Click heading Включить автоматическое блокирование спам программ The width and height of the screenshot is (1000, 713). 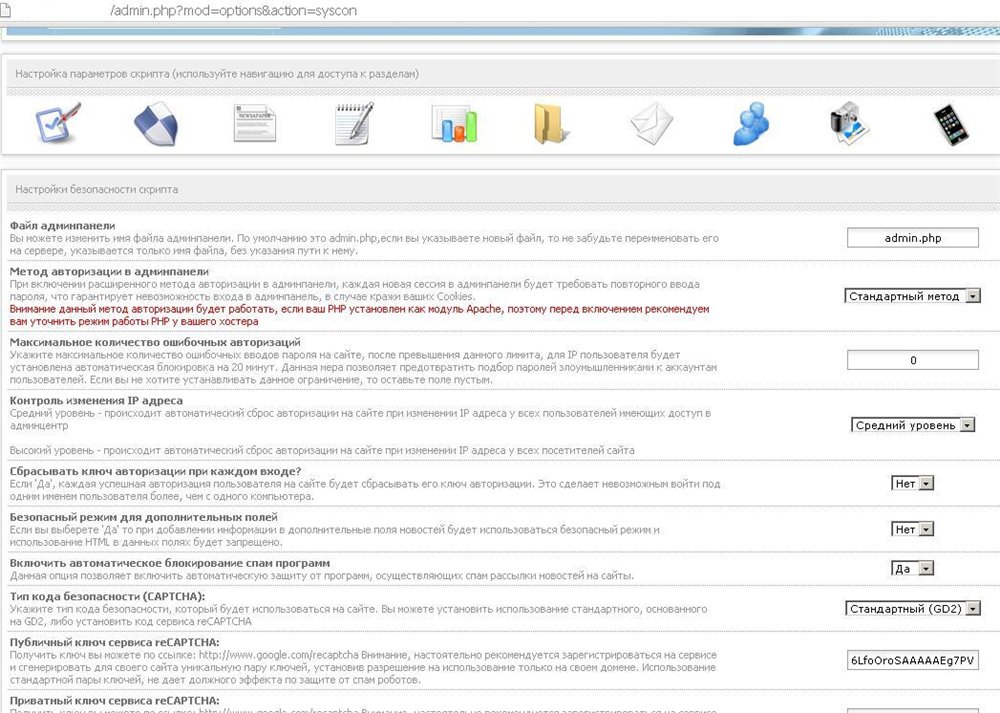[170, 563]
